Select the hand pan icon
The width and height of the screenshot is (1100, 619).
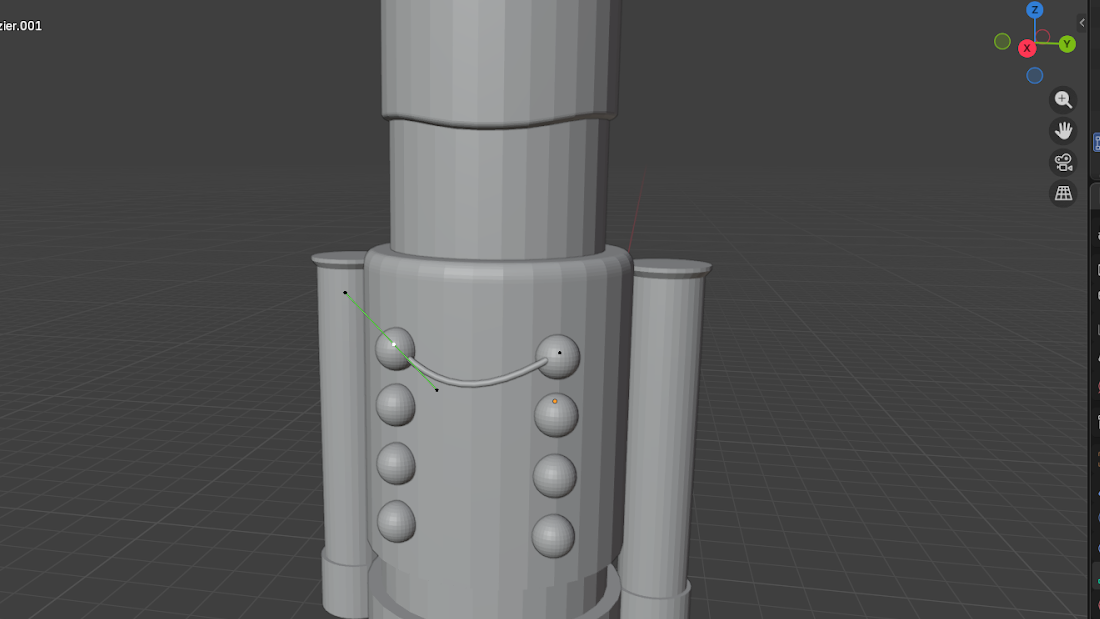(1063, 130)
